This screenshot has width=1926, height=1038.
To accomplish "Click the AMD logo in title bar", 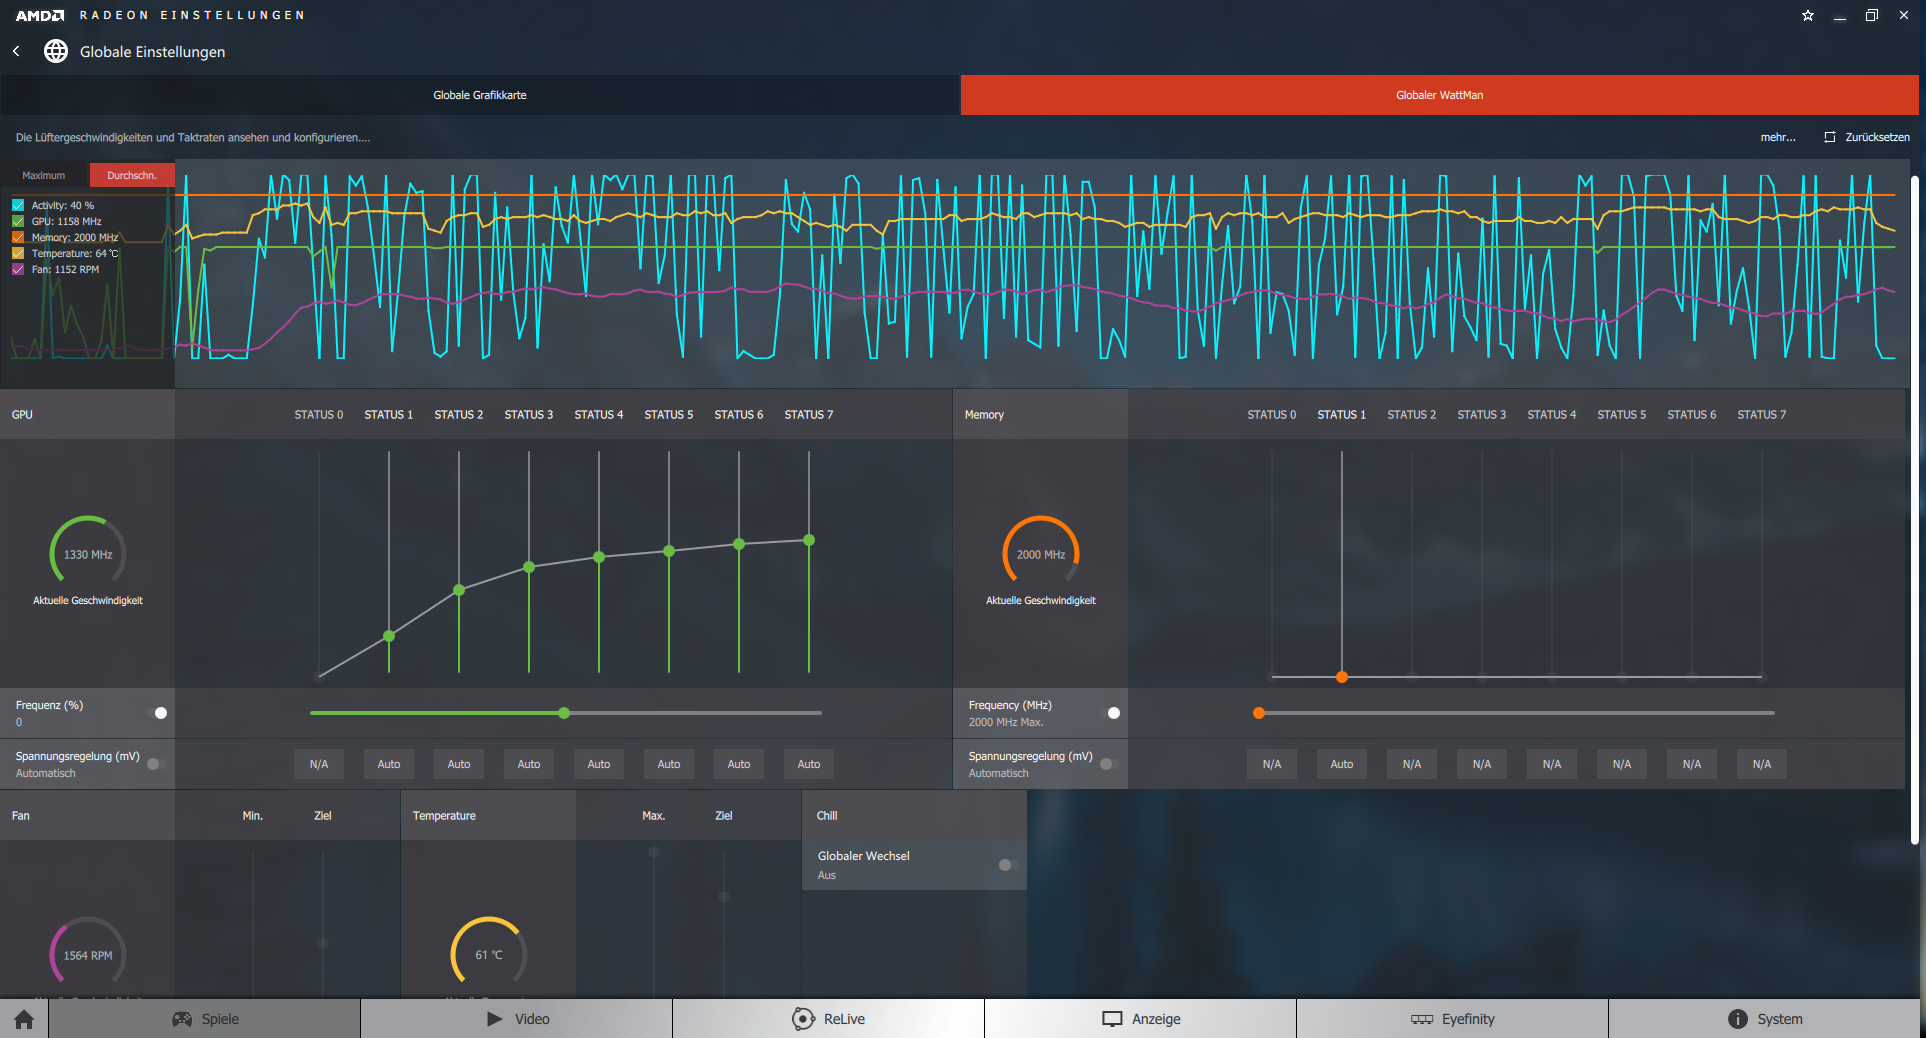I will tap(40, 15).
